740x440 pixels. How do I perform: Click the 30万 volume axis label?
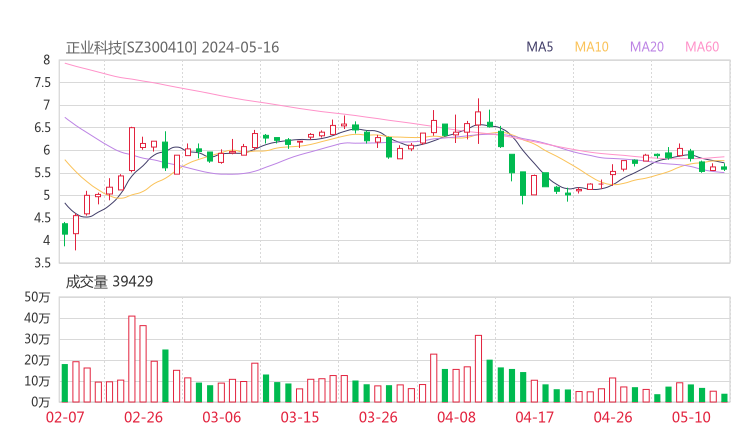click(37, 339)
